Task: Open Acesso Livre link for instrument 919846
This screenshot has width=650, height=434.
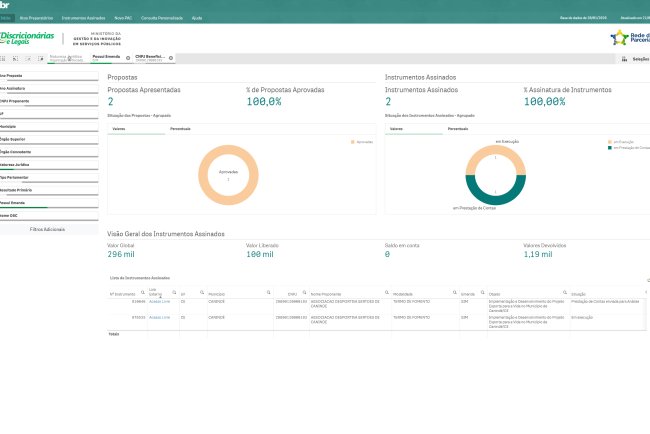Action: point(160,302)
